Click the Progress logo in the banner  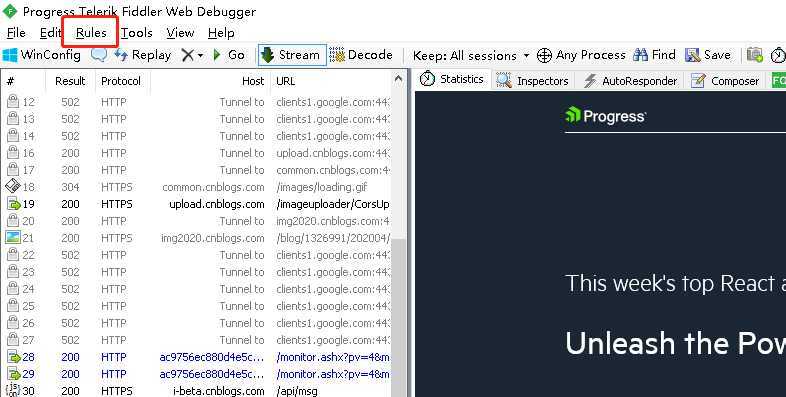605,116
